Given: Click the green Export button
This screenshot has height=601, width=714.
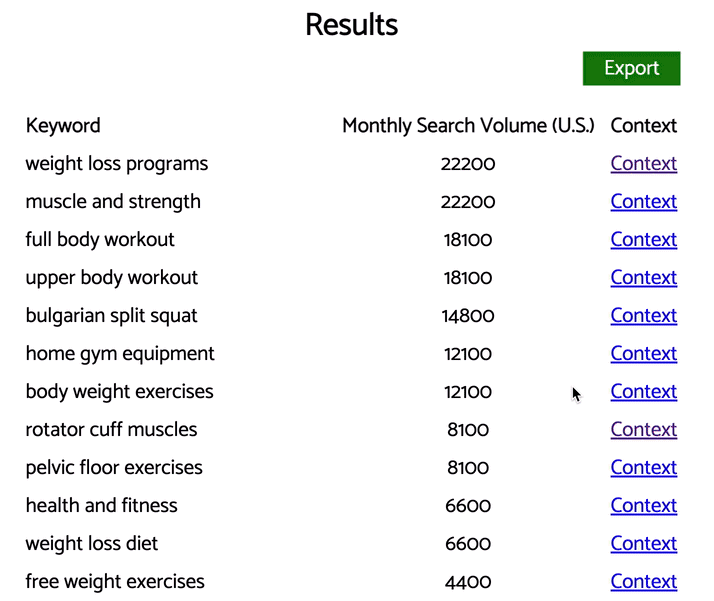Looking at the screenshot, I should coord(631,69).
